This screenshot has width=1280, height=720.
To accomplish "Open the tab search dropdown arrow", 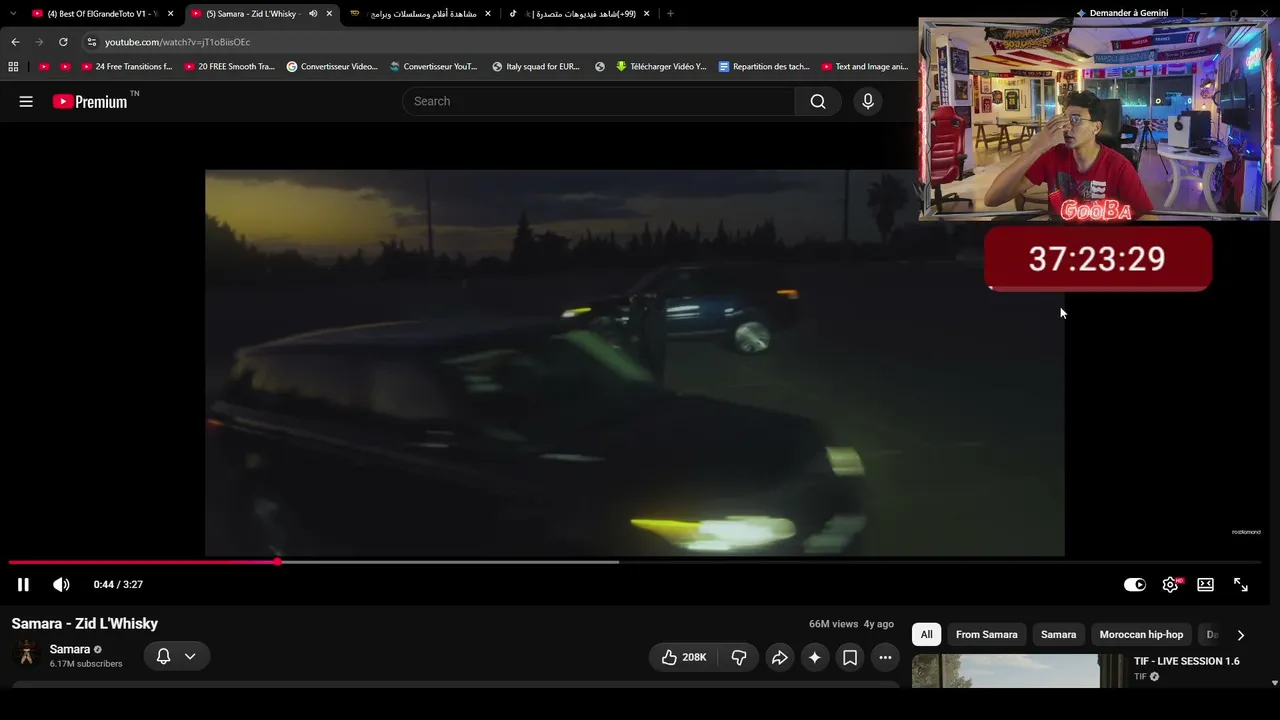I will pyautogui.click(x=13, y=14).
